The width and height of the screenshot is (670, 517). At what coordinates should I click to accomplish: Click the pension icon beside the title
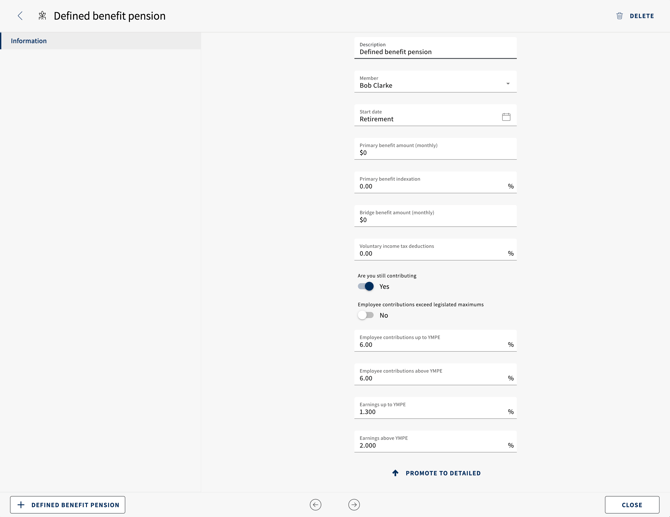[42, 16]
